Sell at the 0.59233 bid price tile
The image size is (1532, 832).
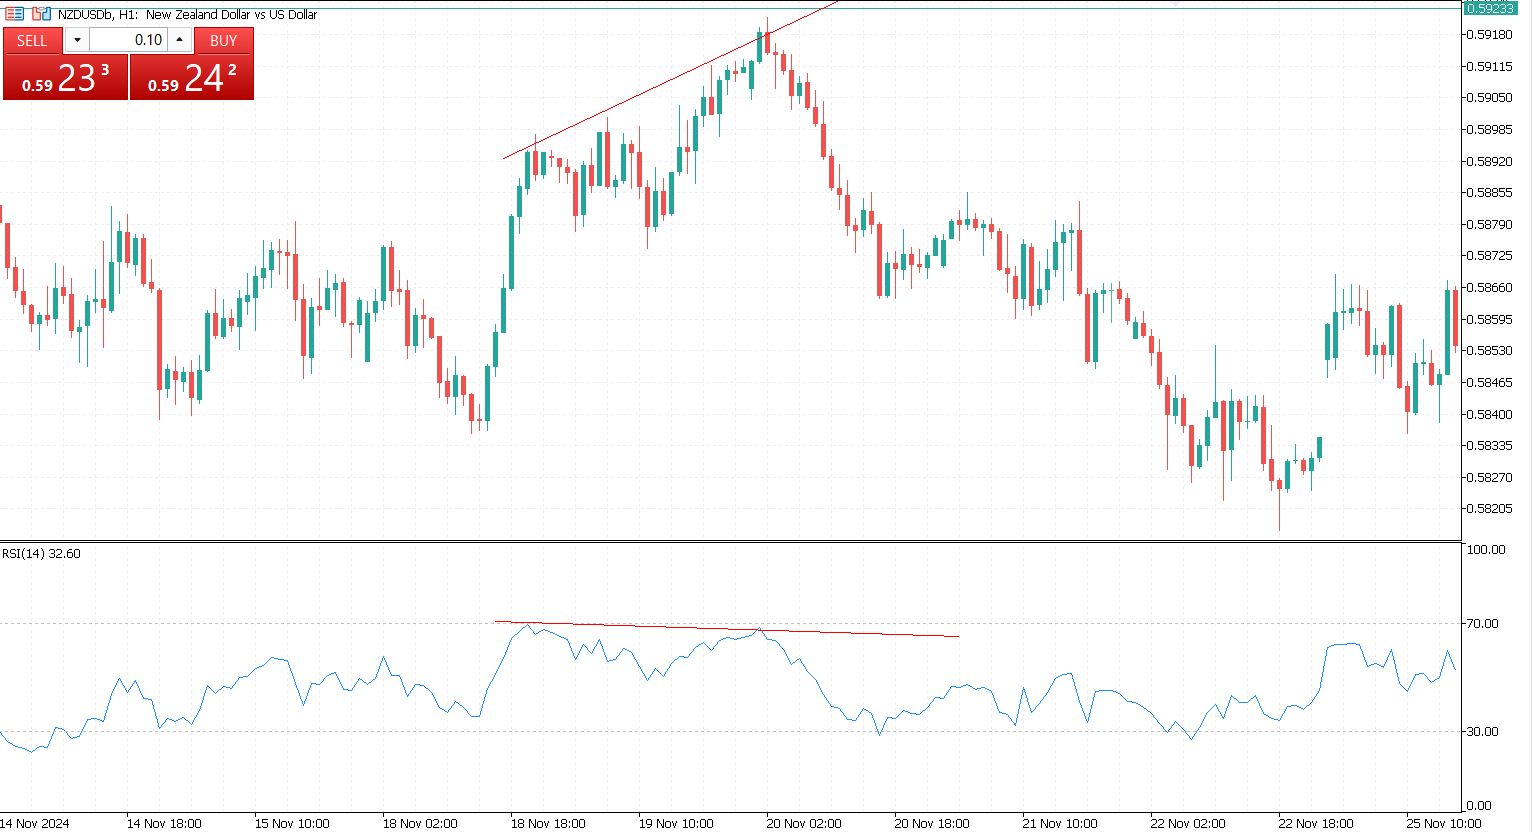[x=65, y=78]
